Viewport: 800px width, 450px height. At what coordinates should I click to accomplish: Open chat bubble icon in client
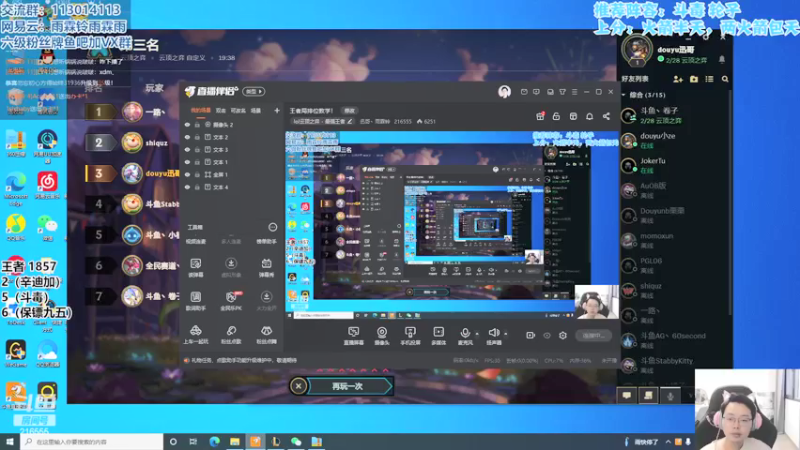click(627, 395)
